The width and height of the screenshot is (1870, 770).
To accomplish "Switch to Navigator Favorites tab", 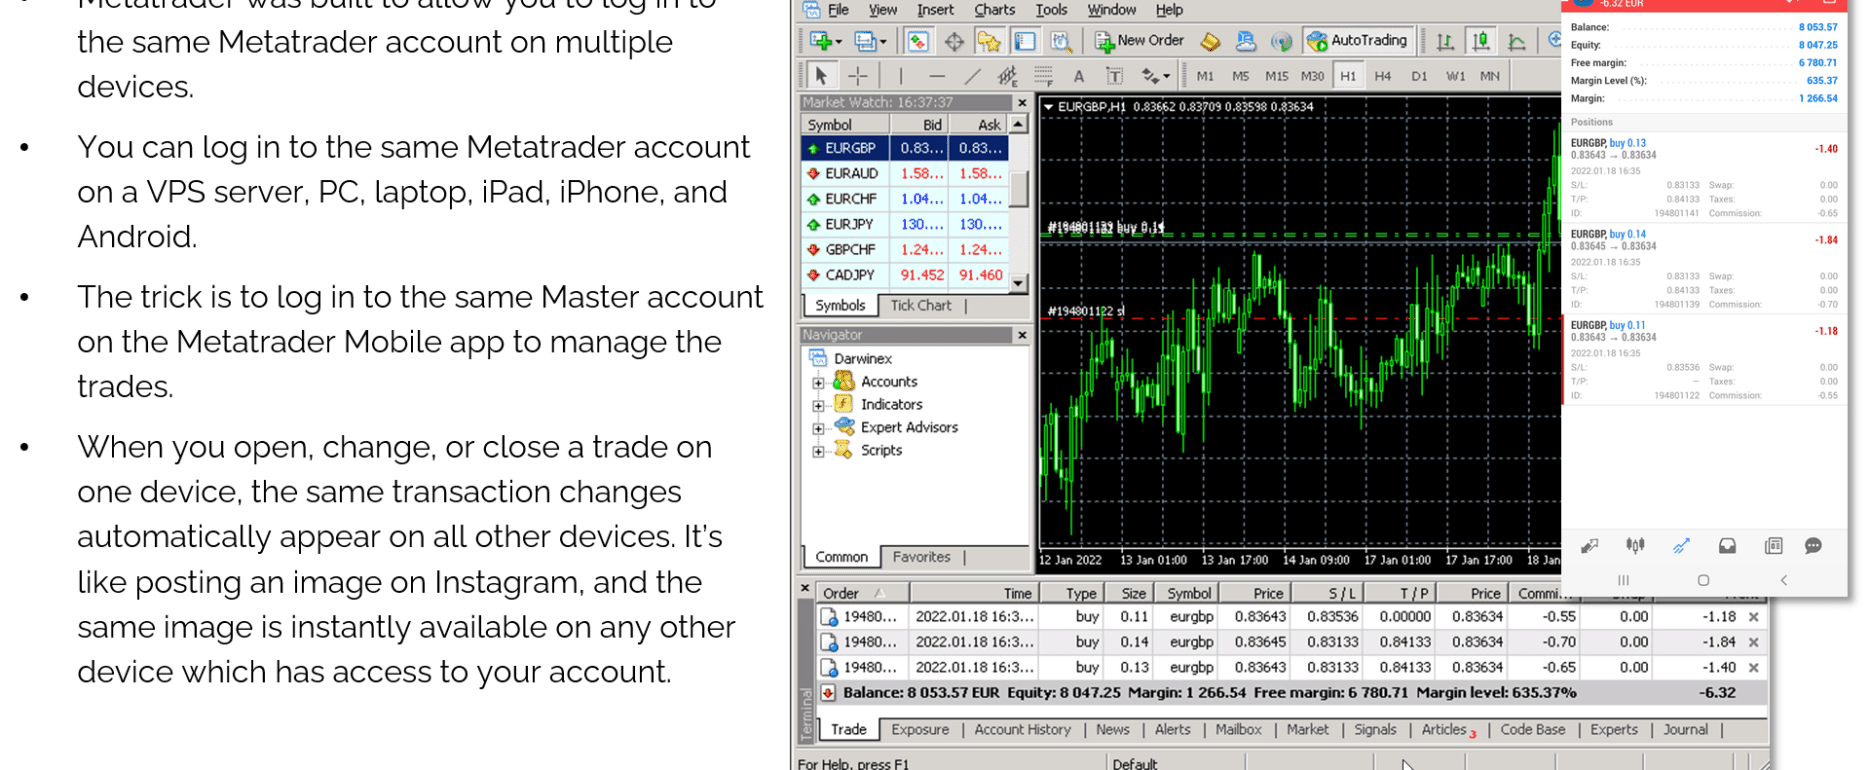I will 921,557.
